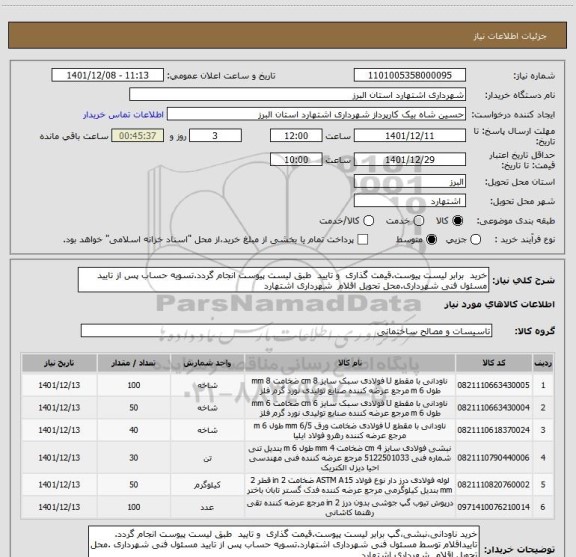The height and width of the screenshot is (557, 576).
Task: Choose the جزیی purchase process option
Action: [x=475, y=240]
